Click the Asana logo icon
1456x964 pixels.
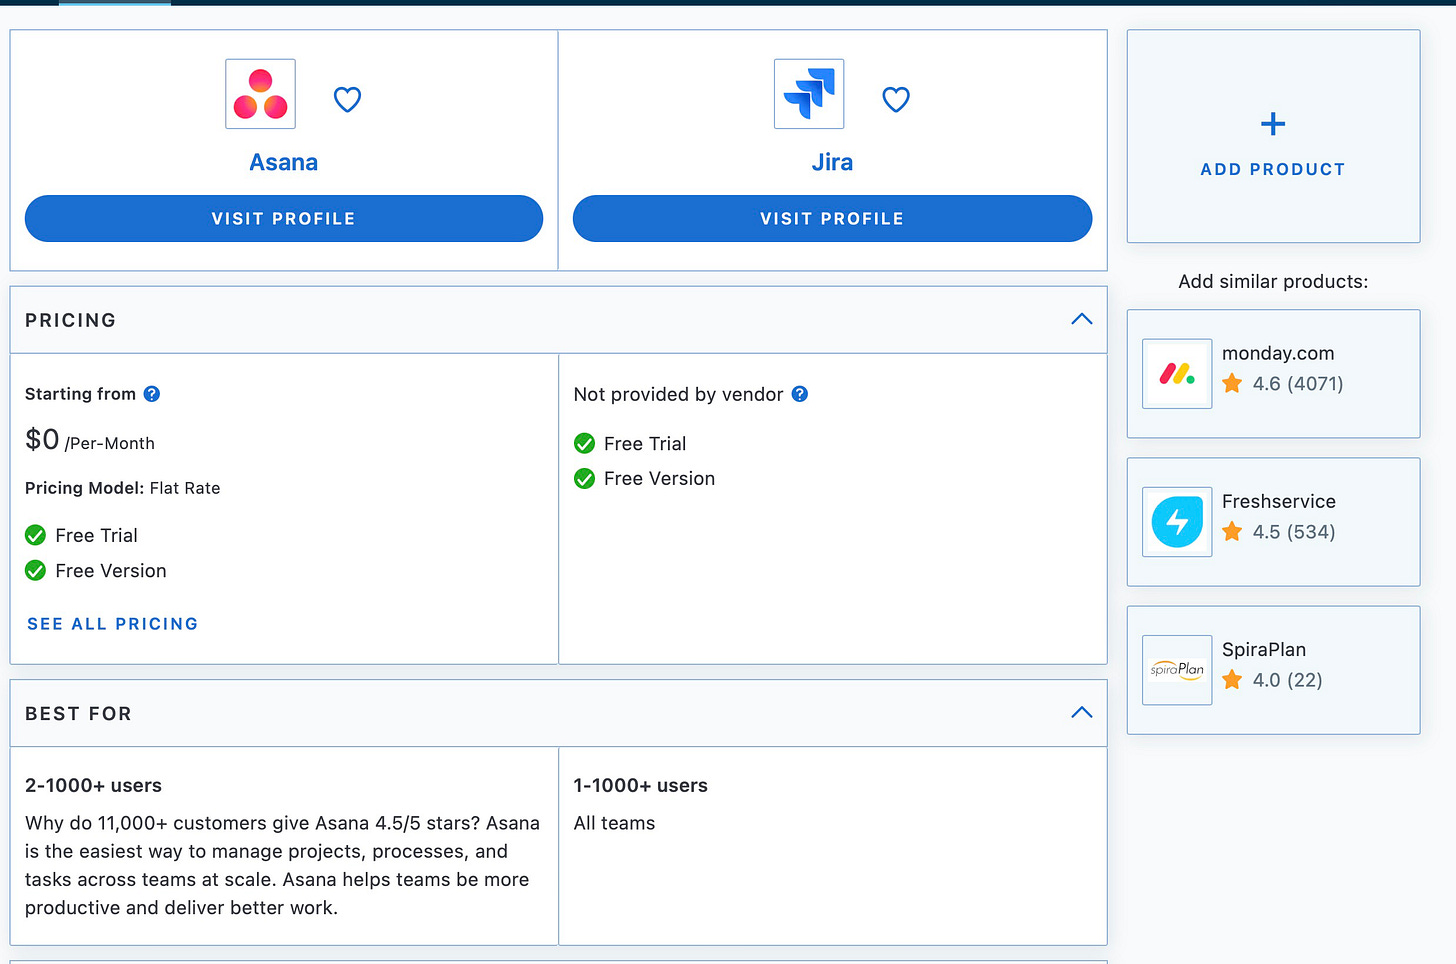(260, 94)
